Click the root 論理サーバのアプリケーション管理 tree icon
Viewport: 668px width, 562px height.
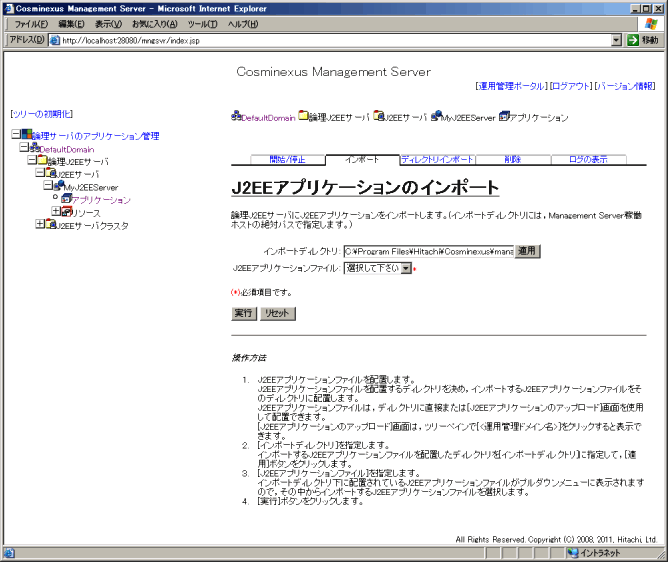25,135
